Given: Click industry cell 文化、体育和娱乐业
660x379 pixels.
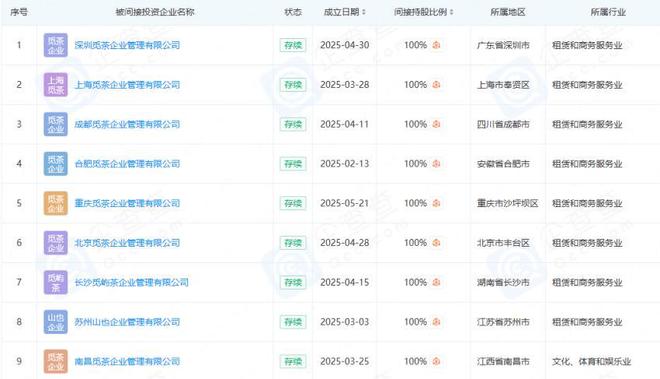Looking at the screenshot, I should click(592, 361).
